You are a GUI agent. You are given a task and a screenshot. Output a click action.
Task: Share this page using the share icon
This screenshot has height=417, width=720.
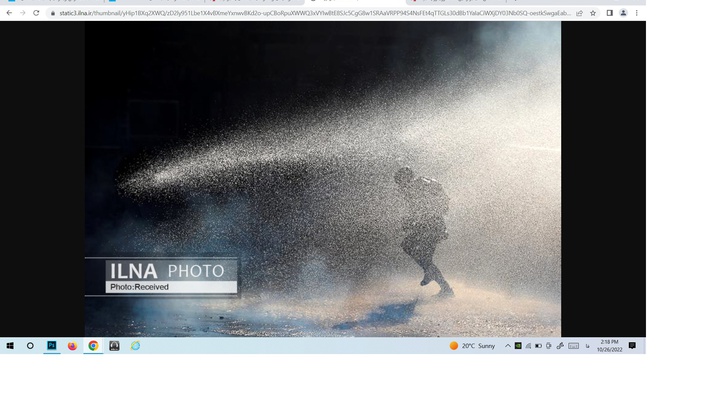point(579,13)
